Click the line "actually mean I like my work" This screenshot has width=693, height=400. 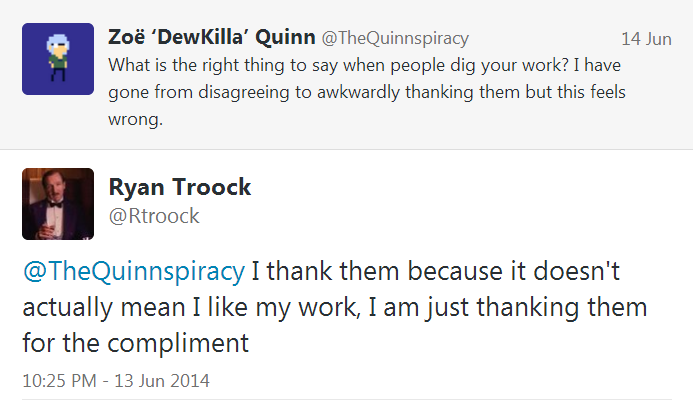pyautogui.click(x=190, y=308)
